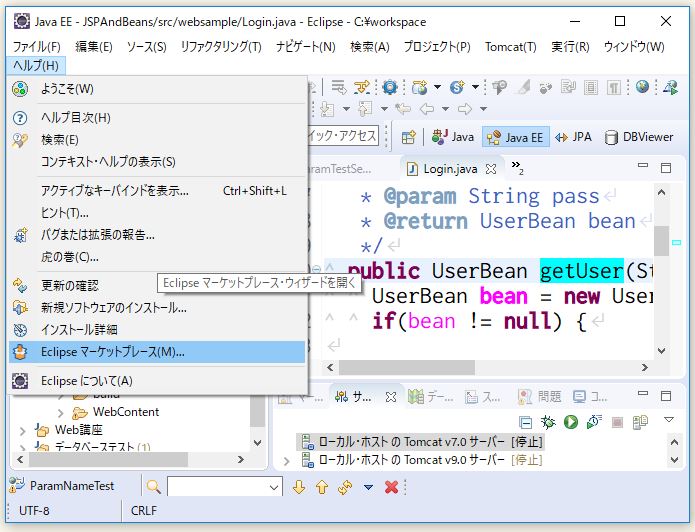Expand the new server icon dropdown arrow

(437, 87)
